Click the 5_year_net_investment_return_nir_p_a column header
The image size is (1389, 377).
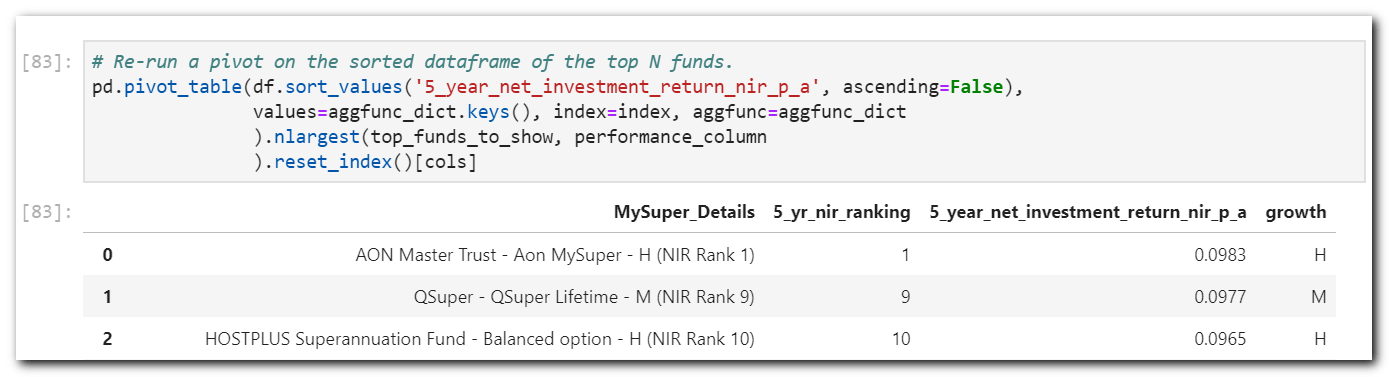(1088, 212)
